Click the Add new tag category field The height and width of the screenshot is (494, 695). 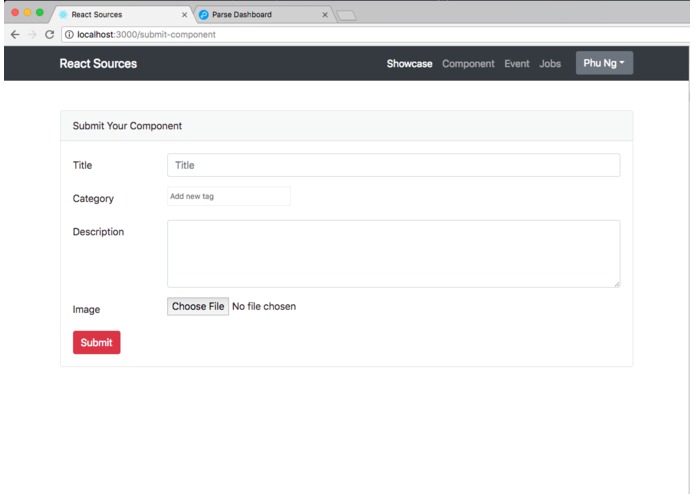(x=229, y=196)
